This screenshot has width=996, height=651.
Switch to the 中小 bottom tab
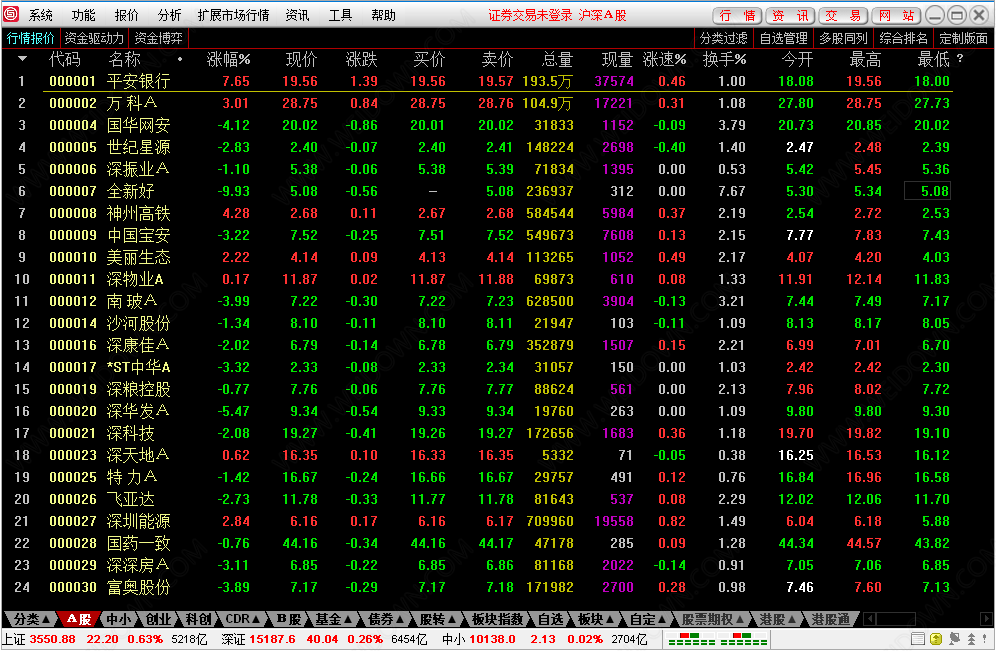[119, 619]
